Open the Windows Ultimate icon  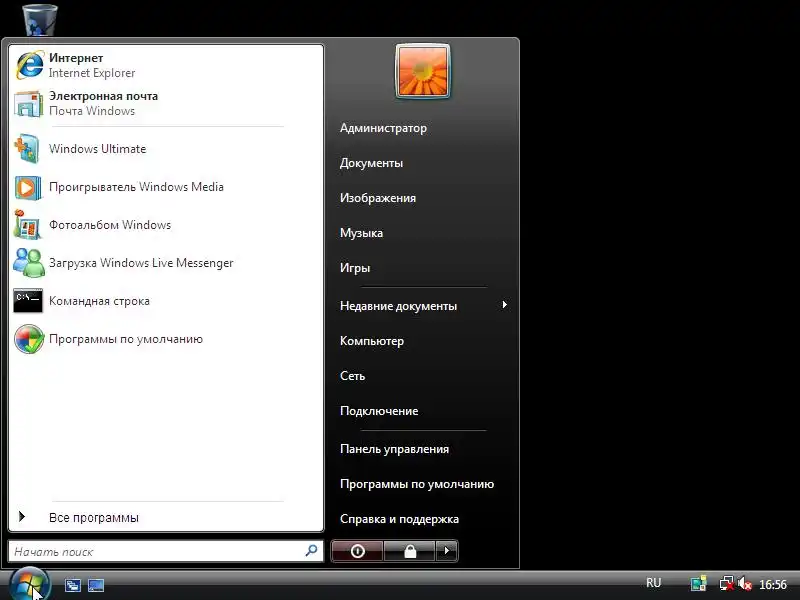27,148
